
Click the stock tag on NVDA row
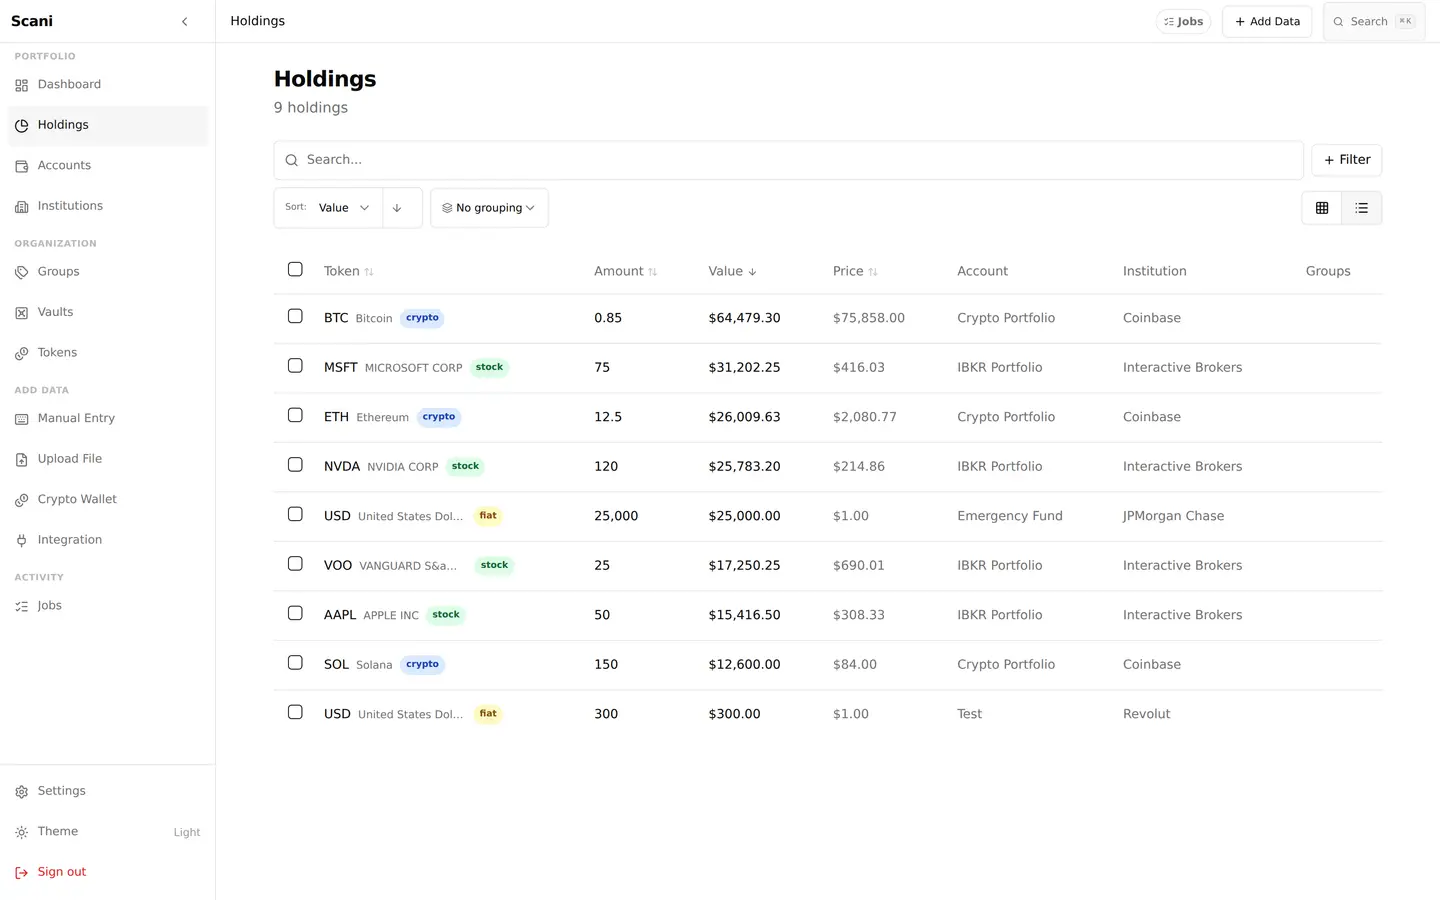465,466
